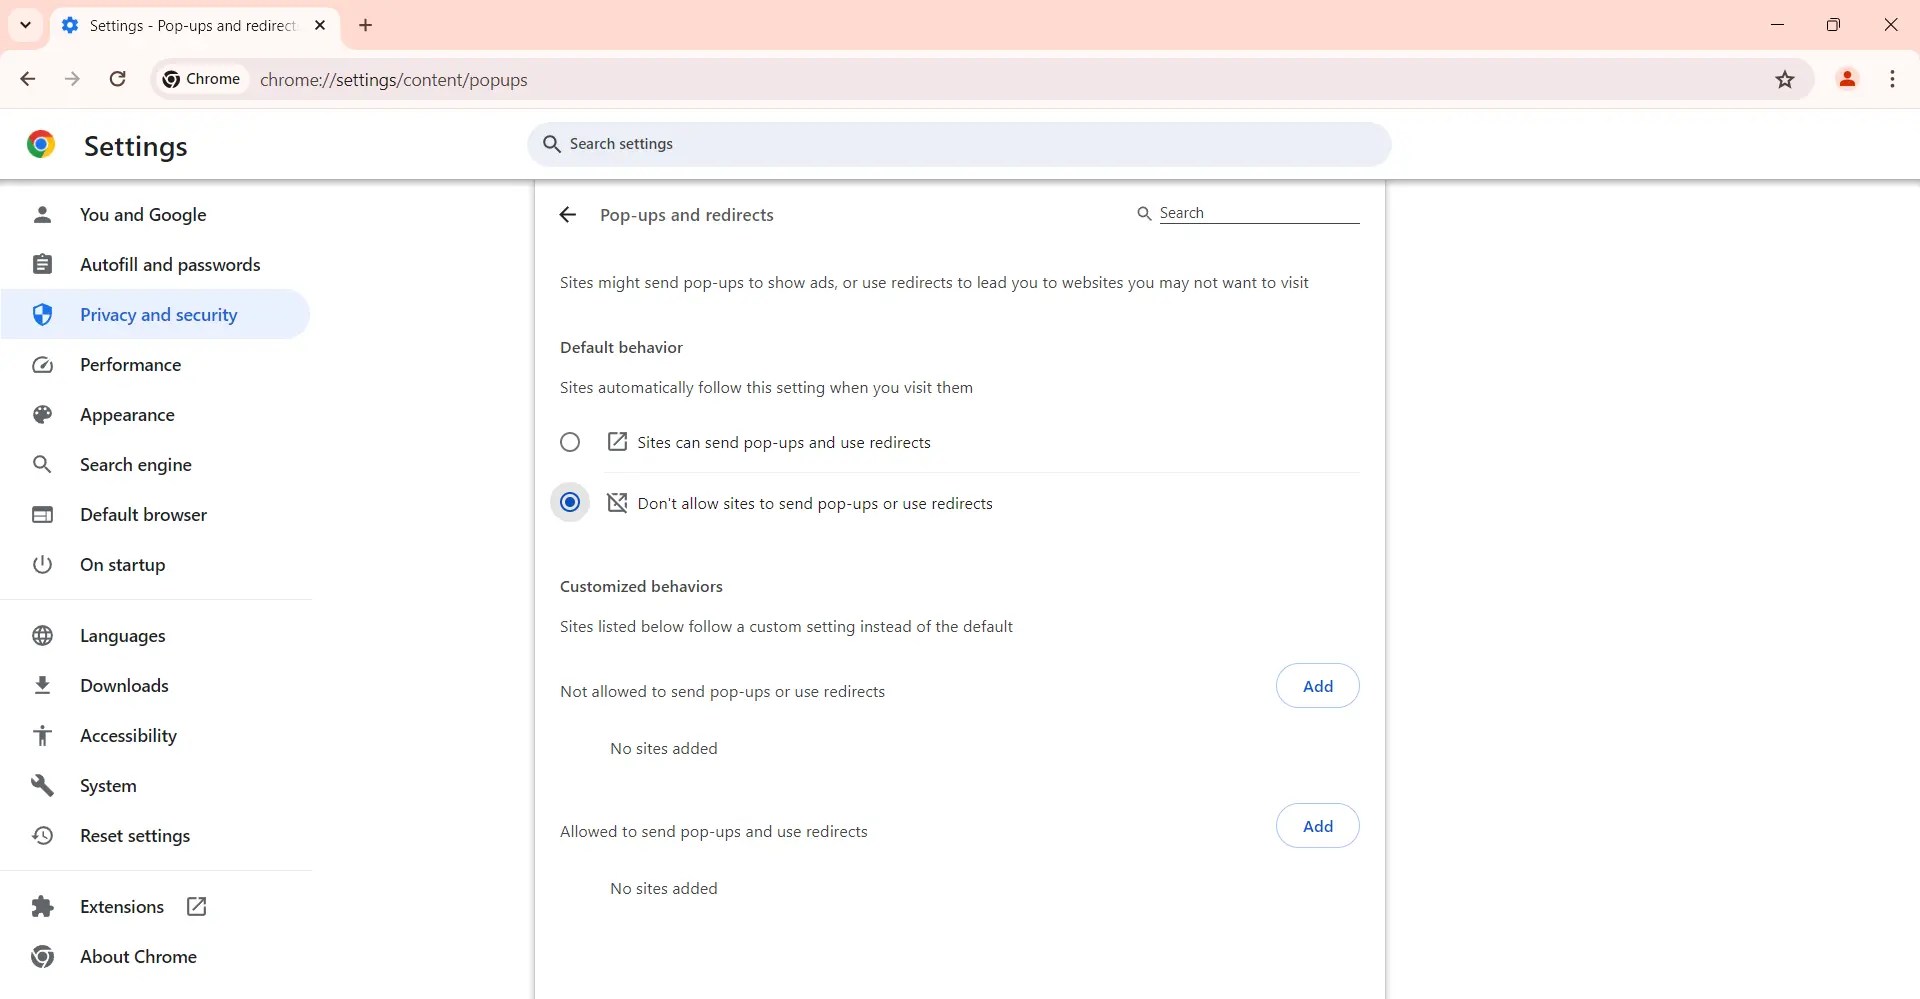Click the browser profile avatar

(1847, 79)
